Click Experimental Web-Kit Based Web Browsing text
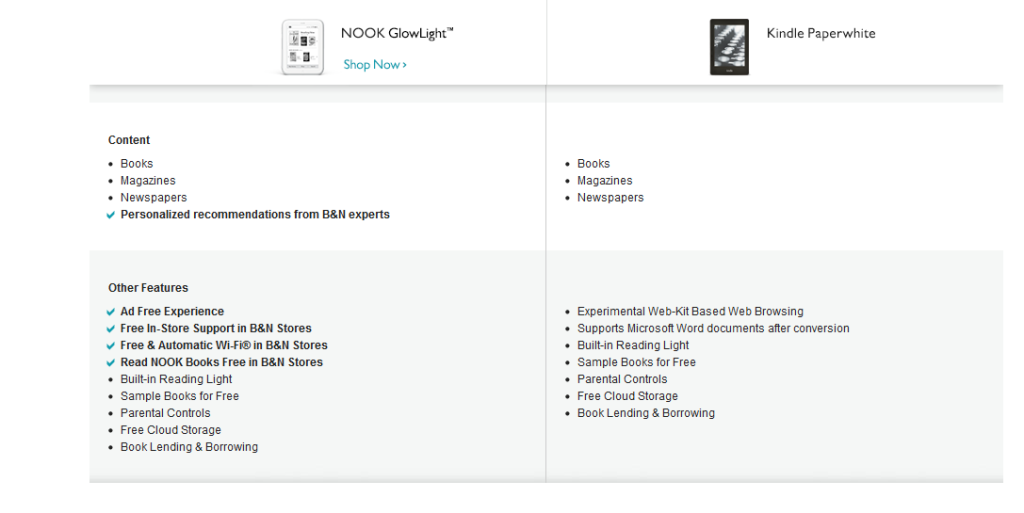The image size is (1024, 513). [x=690, y=312]
